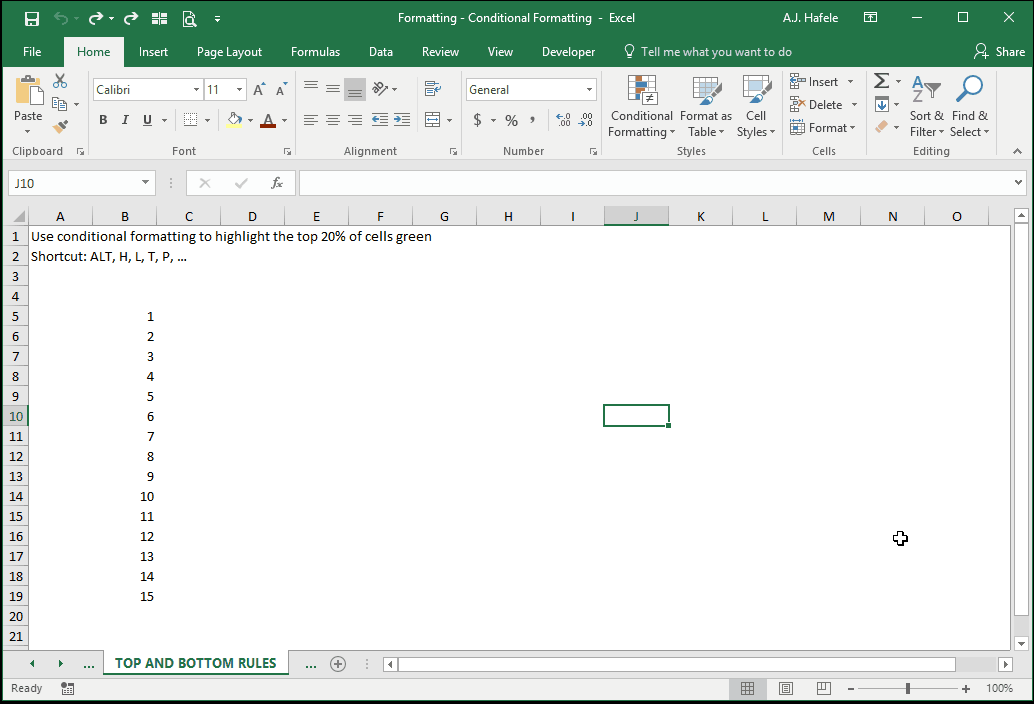The width and height of the screenshot is (1034, 704).
Task: Increase font size with the larger A icon
Action: pos(260,90)
